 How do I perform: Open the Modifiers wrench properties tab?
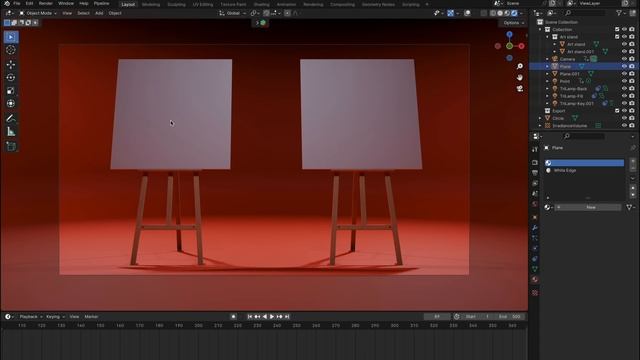pyautogui.click(x=535, y=228)
